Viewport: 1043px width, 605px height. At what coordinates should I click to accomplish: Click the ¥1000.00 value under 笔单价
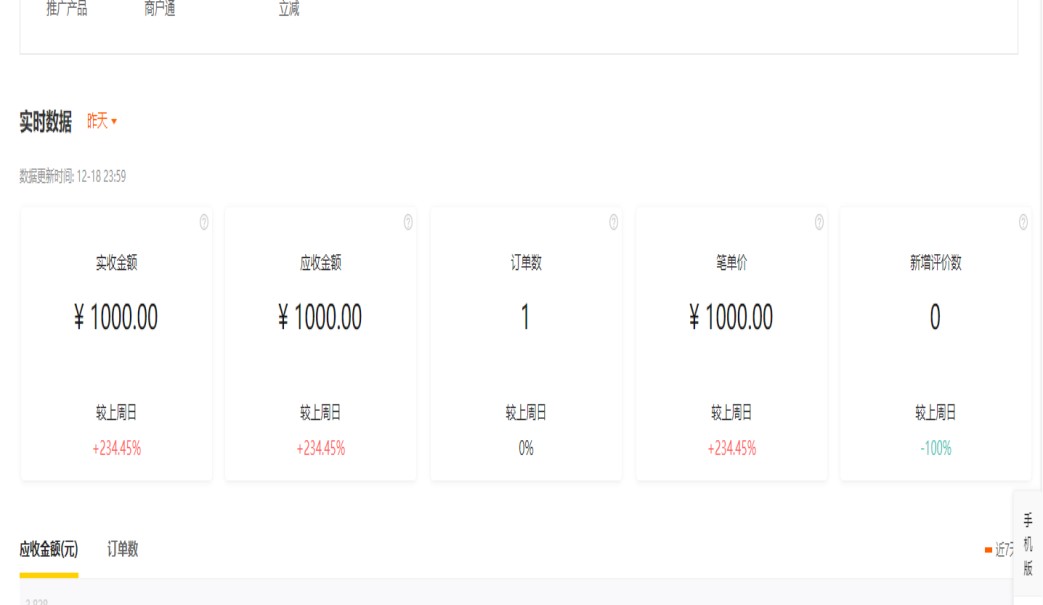pyautogui.click(x=731, y=318)
